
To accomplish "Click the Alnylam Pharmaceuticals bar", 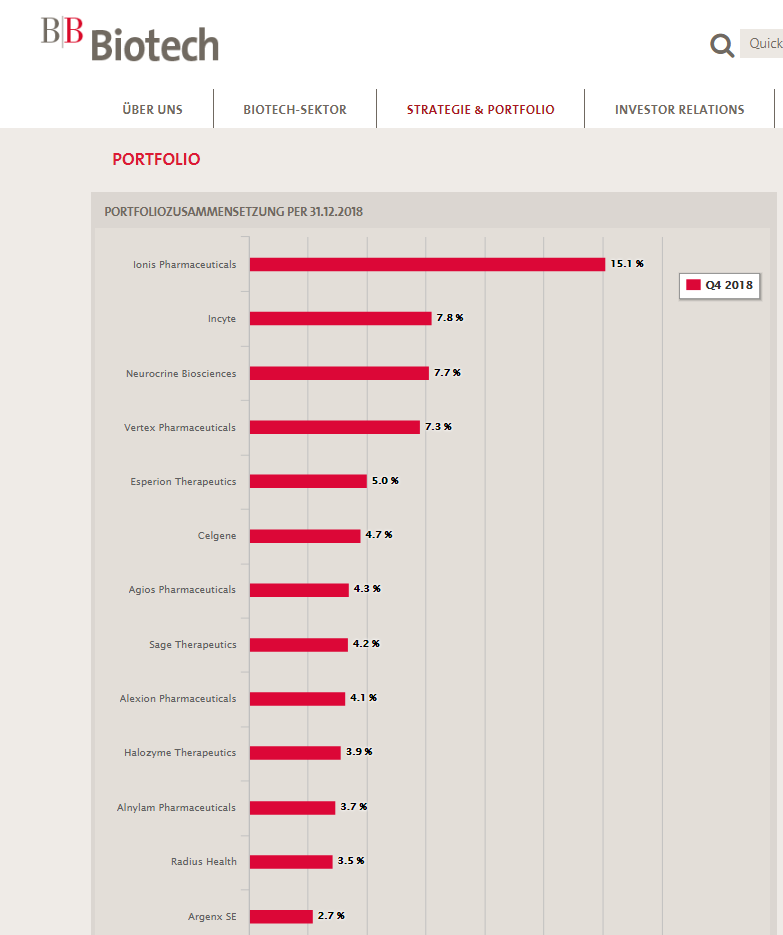I will pyautogui.click(x=292, y=807).
